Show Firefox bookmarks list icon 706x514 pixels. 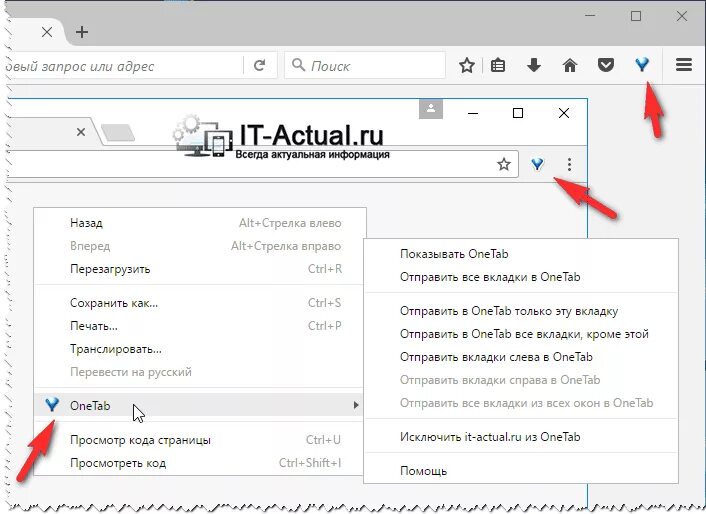(x=498, y=66)
